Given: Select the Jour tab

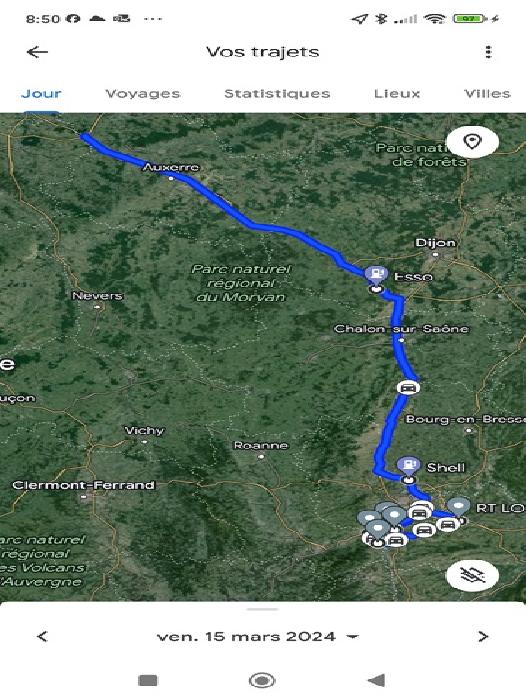Looking at the screenshot, I should [x=41, y=94].
